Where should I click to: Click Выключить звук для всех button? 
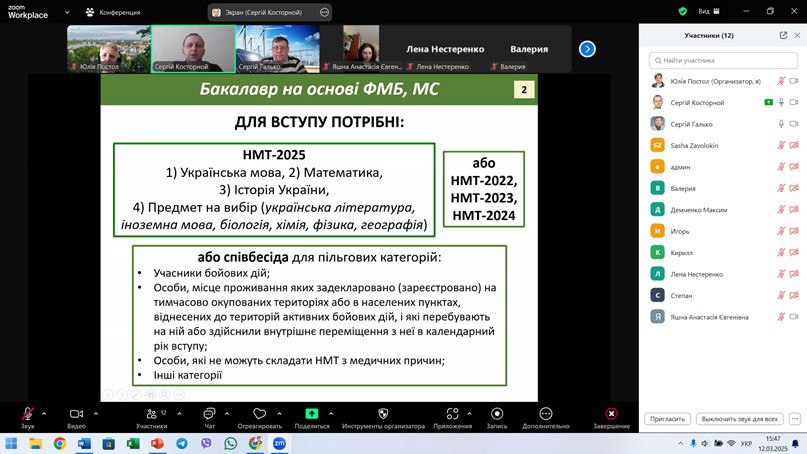[x=740, y=419]
